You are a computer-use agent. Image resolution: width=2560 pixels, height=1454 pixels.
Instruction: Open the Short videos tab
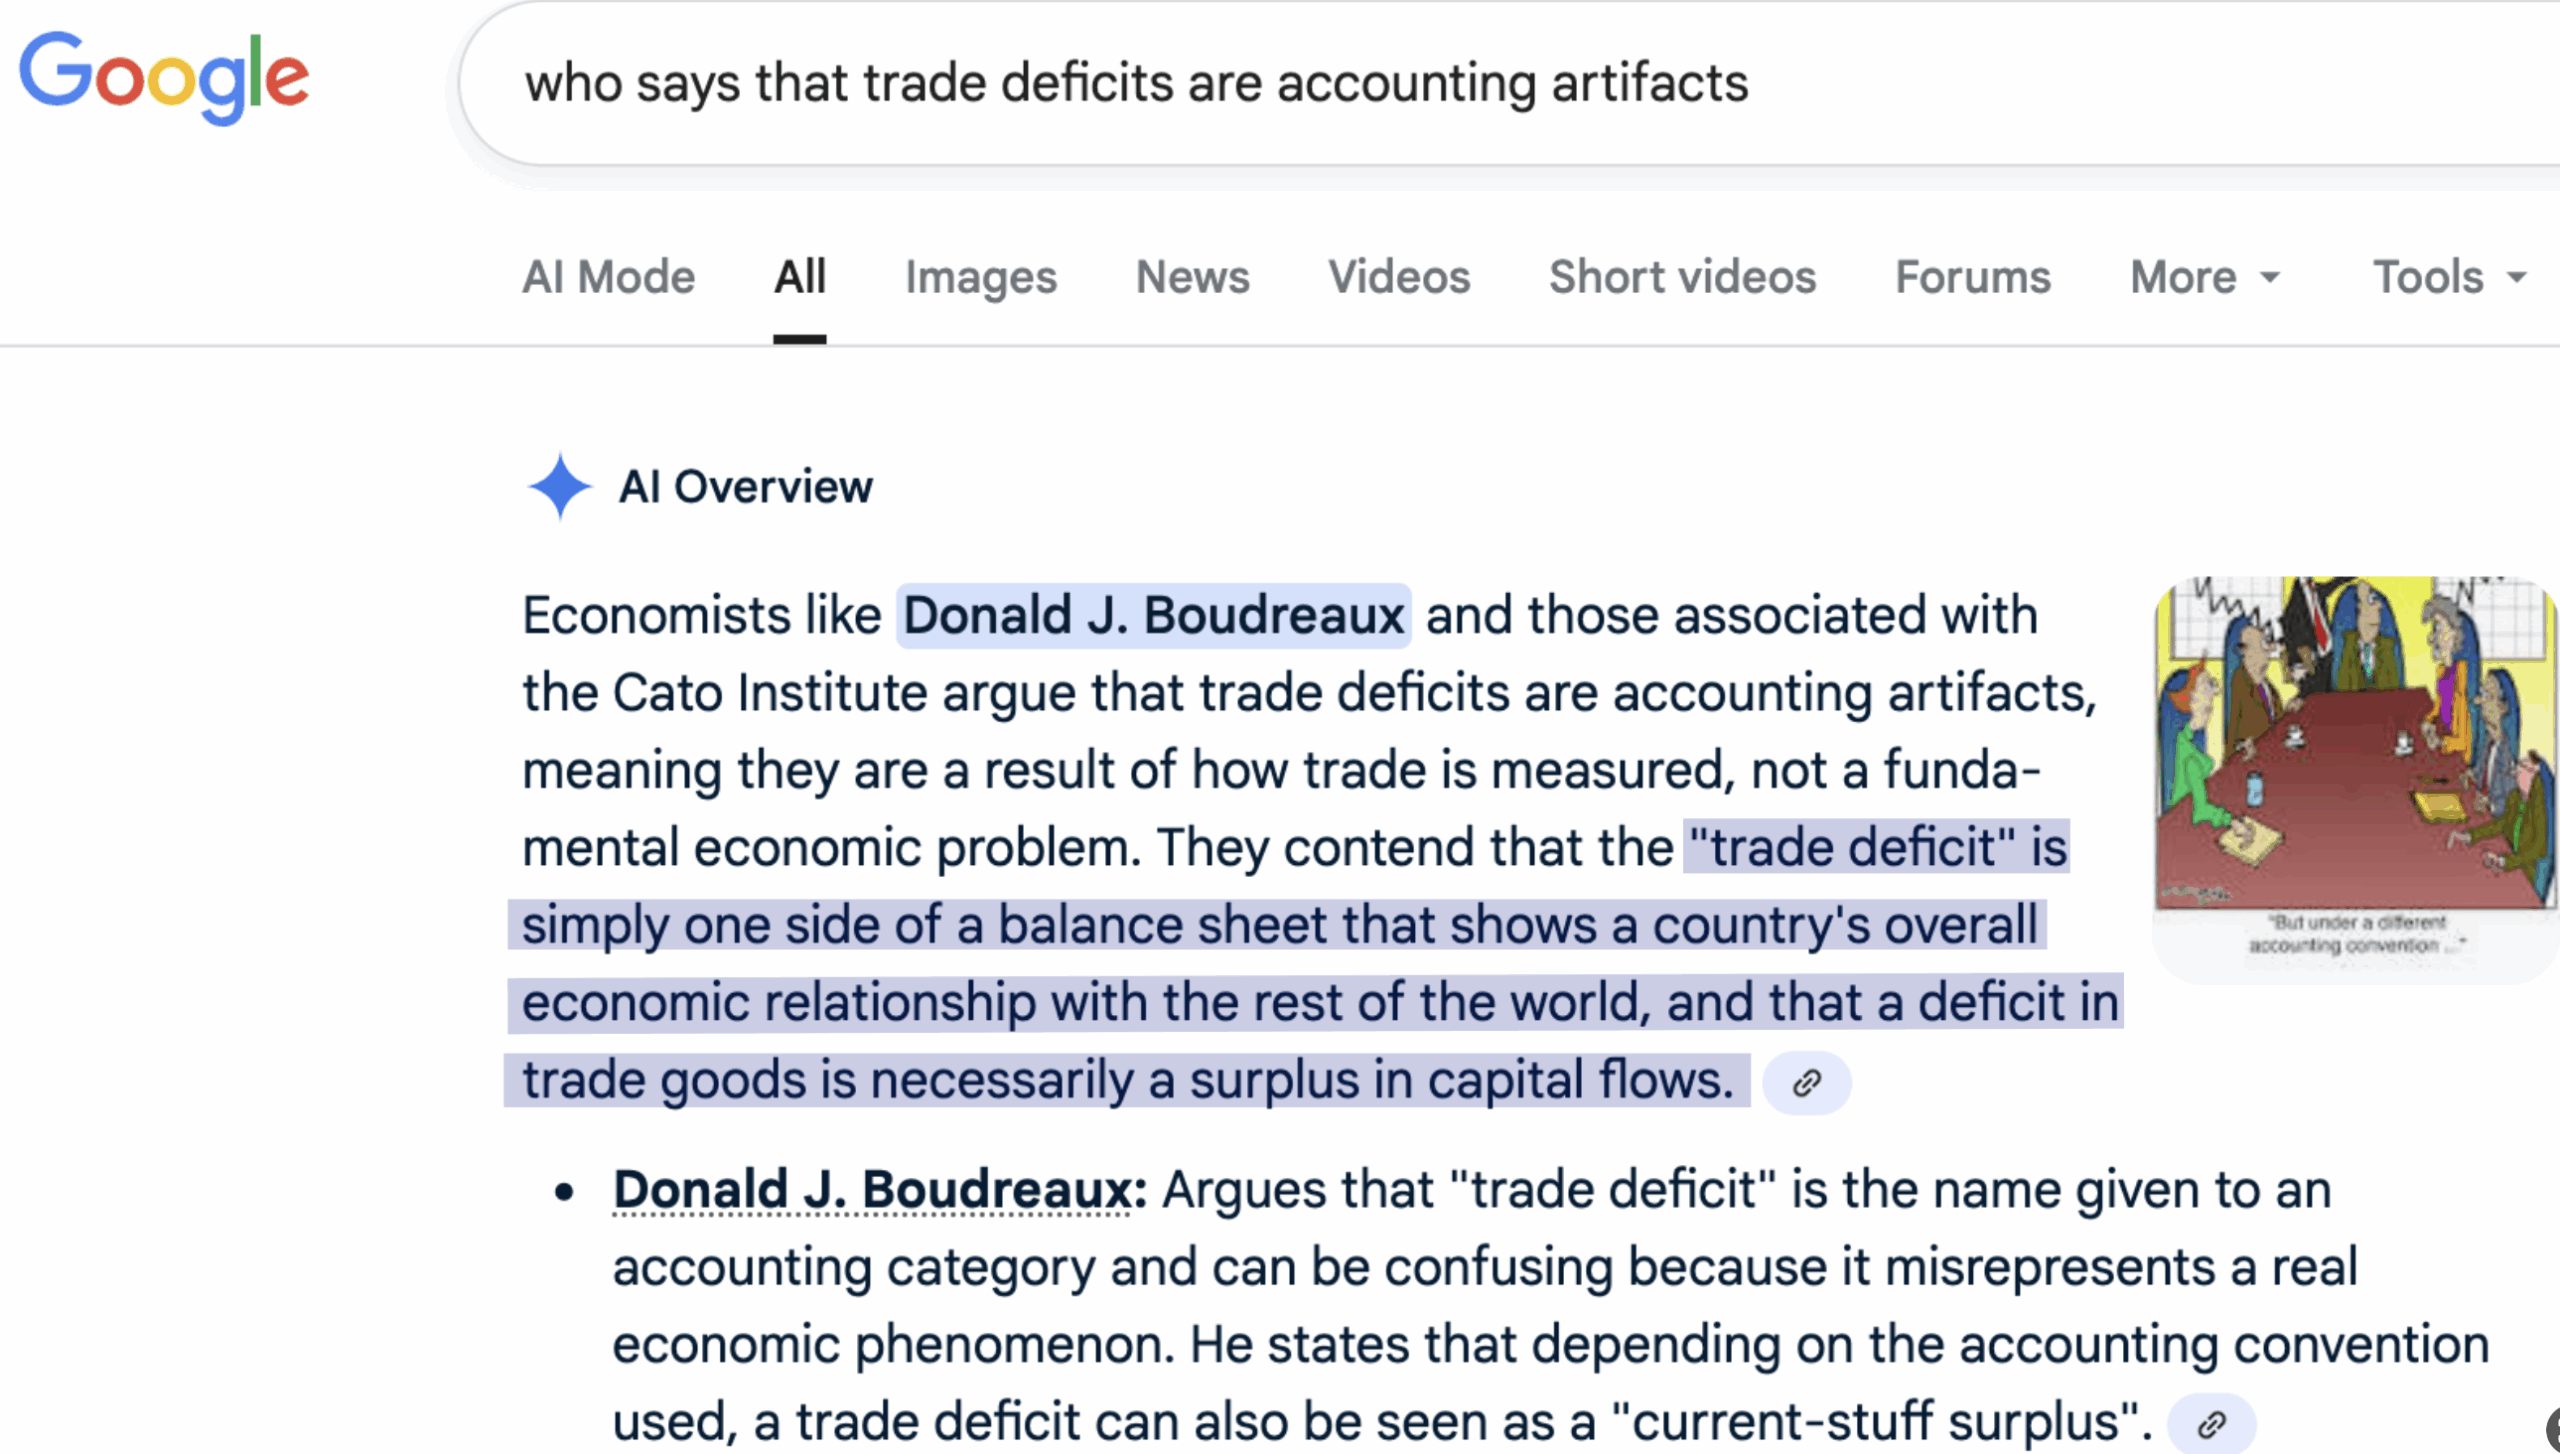pos(1682,277)
